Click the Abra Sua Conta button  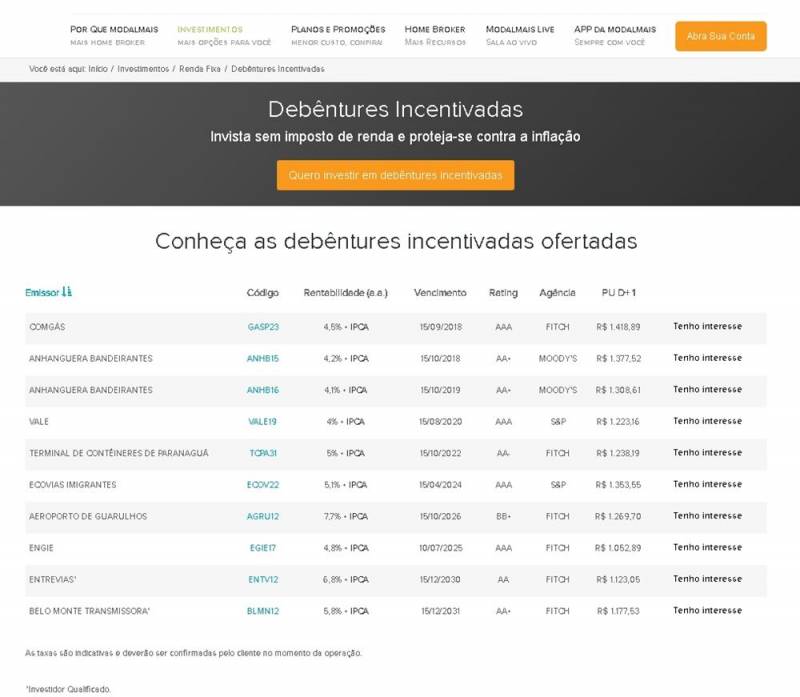tap(720, 36)
